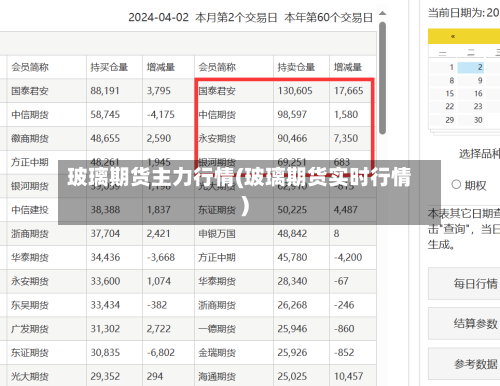Click the 东吴期货 member name cell

pos(47,305)
